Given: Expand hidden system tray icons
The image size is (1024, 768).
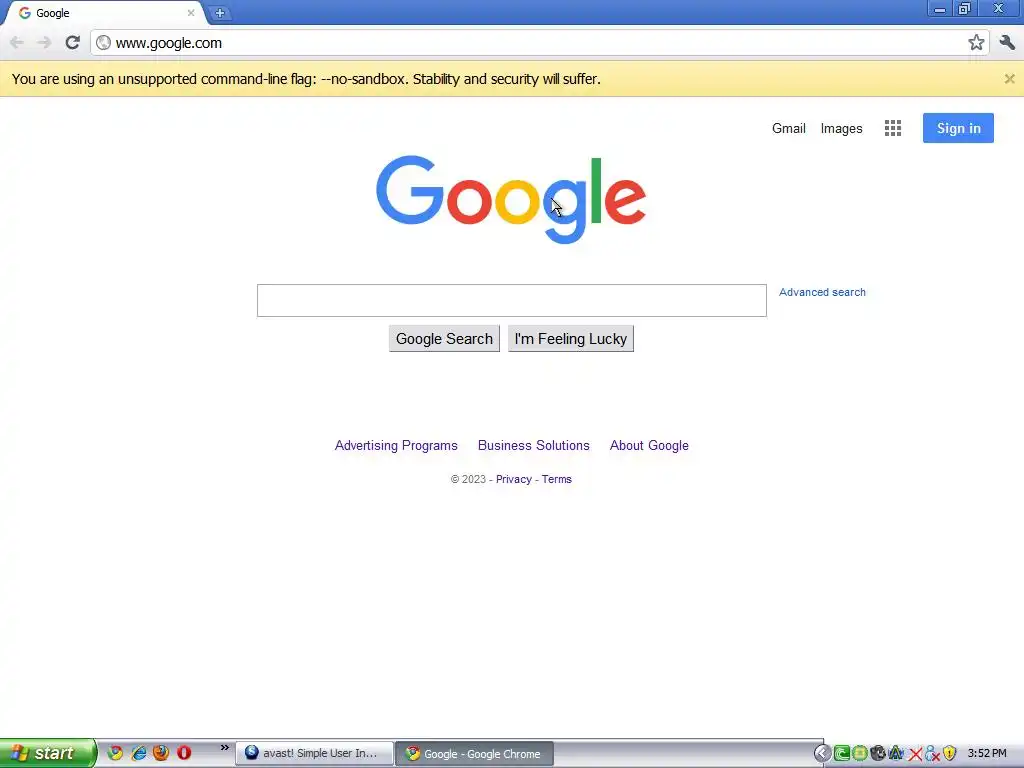Looking at the screenshot, I should (822, 754).
